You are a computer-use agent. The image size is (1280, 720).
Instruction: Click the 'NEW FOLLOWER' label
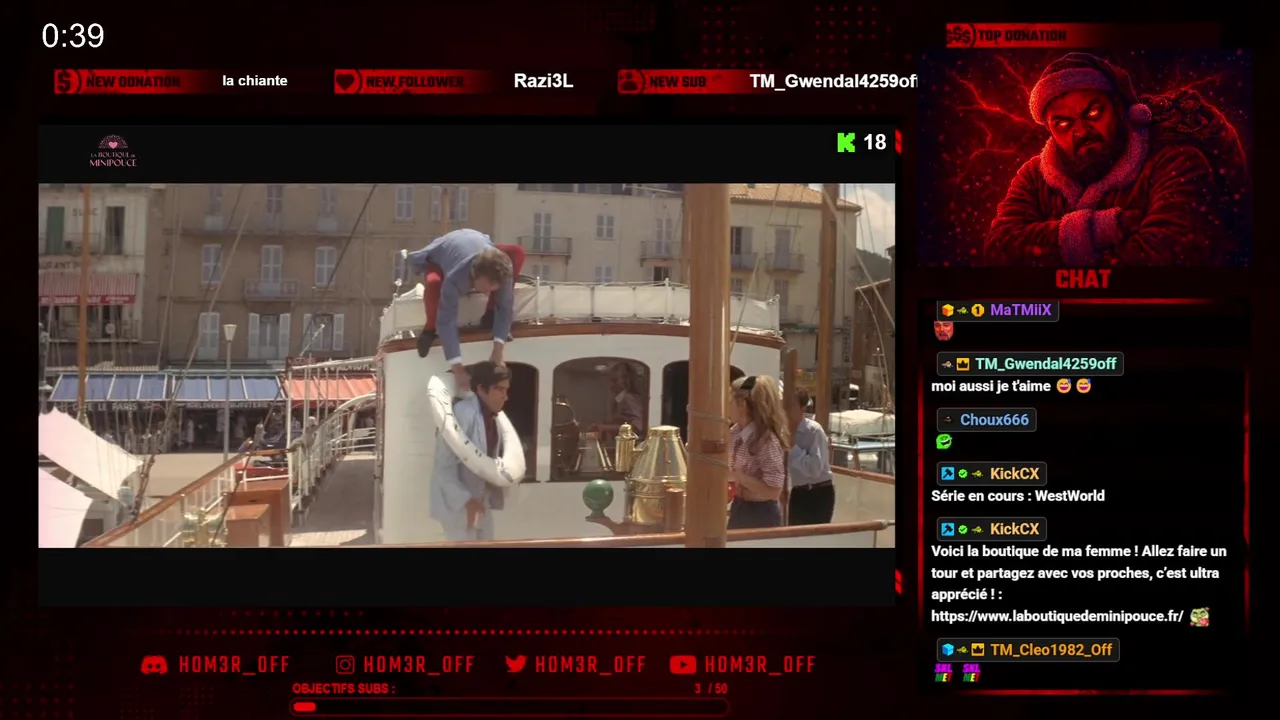(x=414, y=82)
